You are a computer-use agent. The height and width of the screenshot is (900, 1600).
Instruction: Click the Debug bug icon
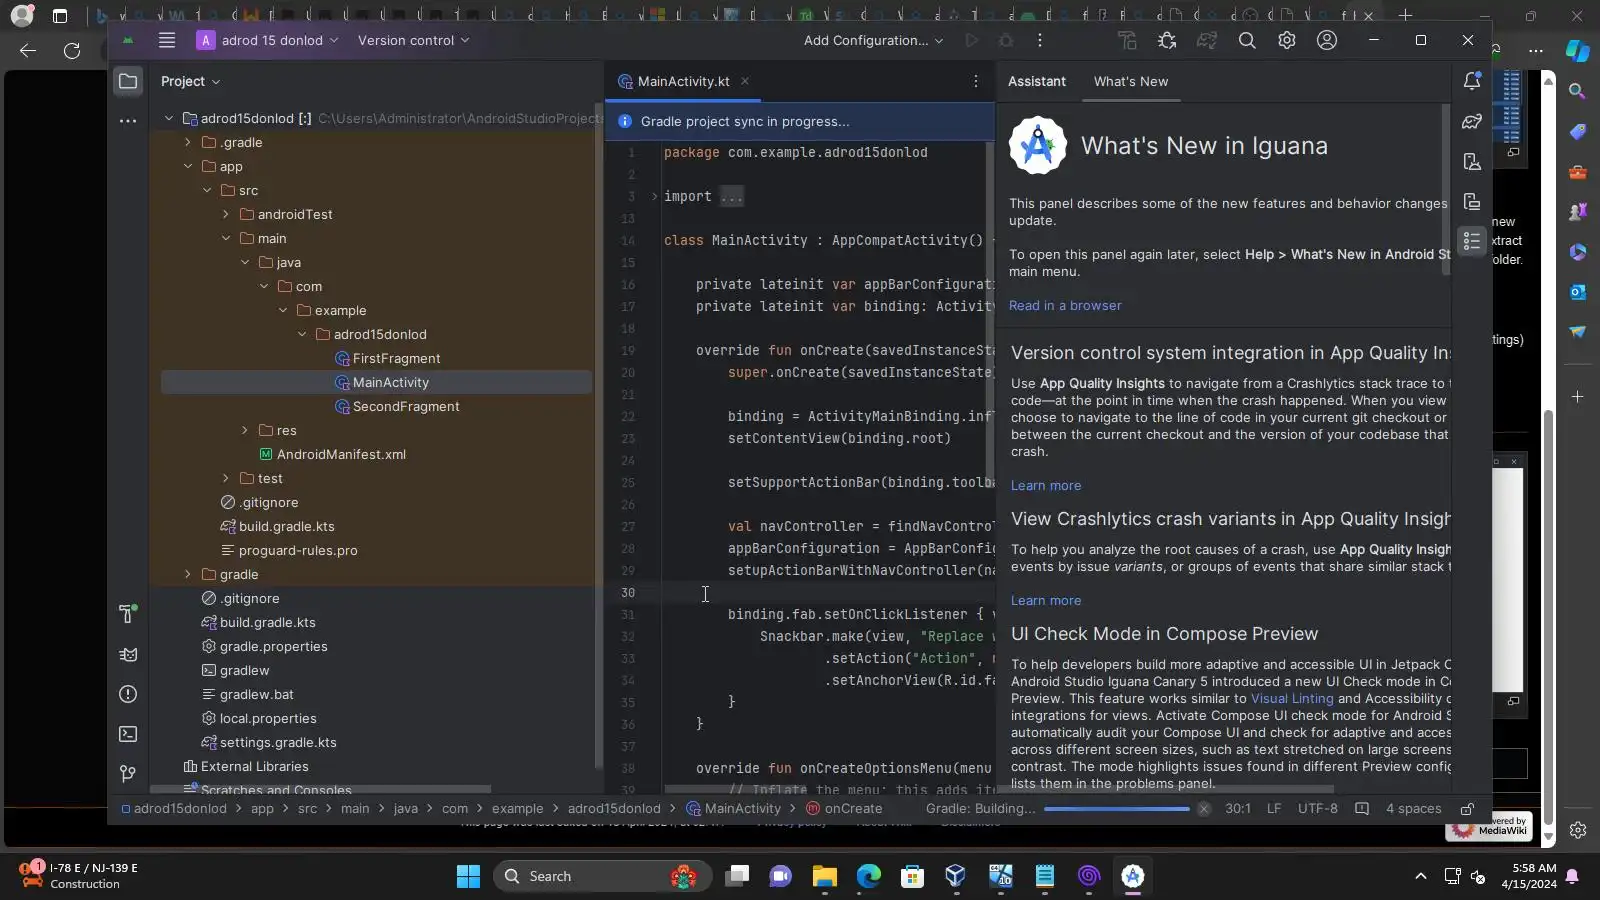tap(1006, 40)
